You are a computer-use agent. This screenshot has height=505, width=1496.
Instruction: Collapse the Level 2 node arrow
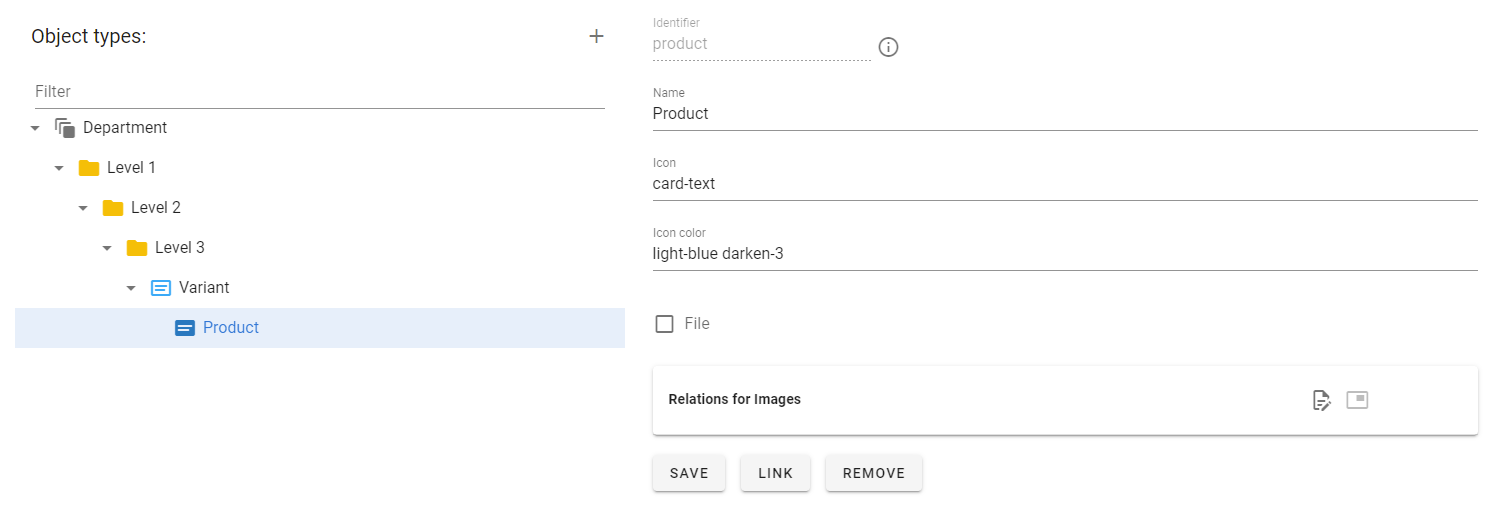[83, 208]
